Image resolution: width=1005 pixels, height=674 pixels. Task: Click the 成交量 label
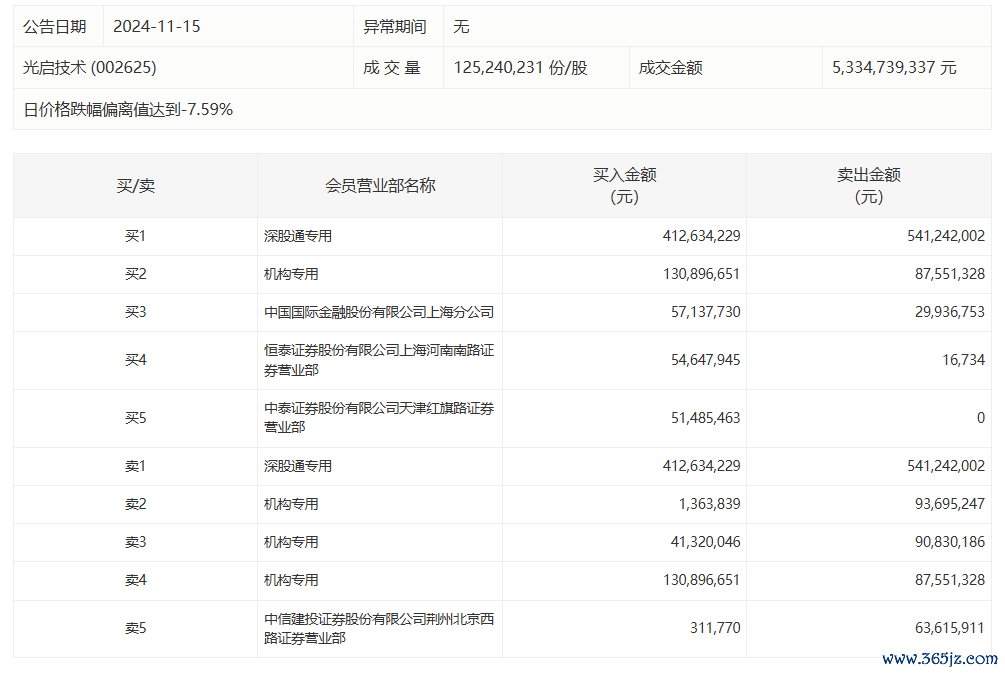392,68
